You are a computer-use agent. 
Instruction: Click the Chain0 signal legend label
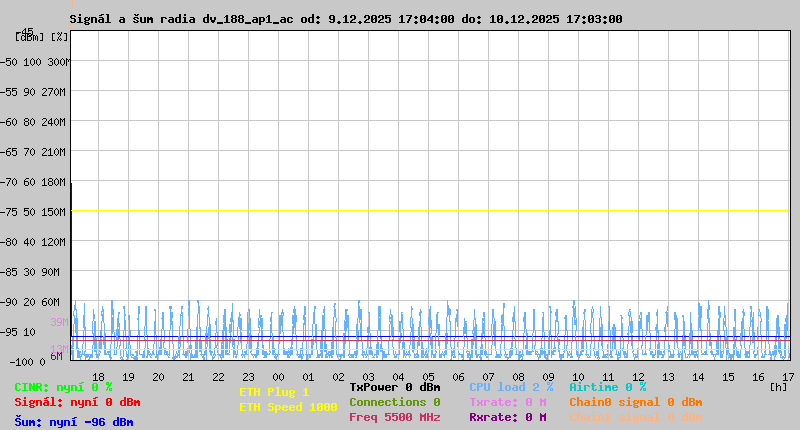635,402
